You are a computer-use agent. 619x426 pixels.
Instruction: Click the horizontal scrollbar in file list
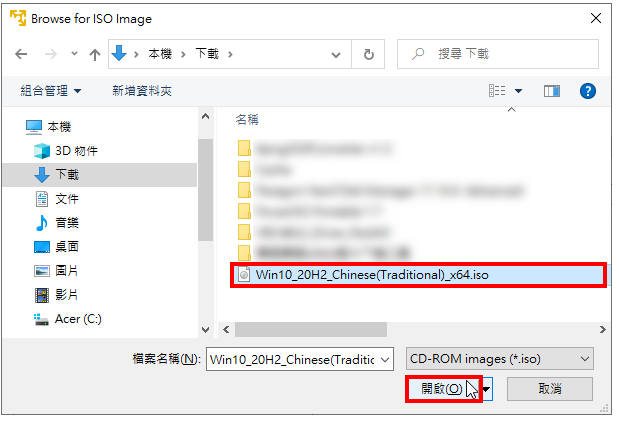[311, 329]
